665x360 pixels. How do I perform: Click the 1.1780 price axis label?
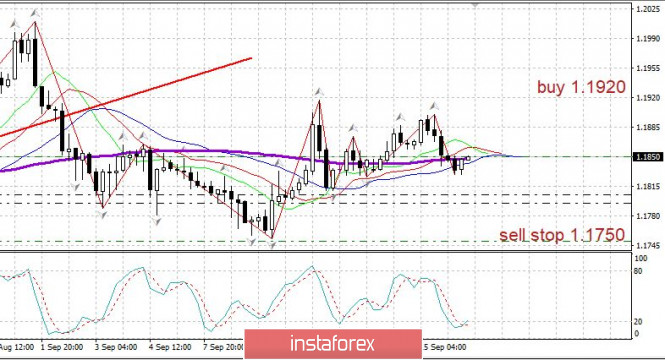pyautogui.click(x=648, y=216)
